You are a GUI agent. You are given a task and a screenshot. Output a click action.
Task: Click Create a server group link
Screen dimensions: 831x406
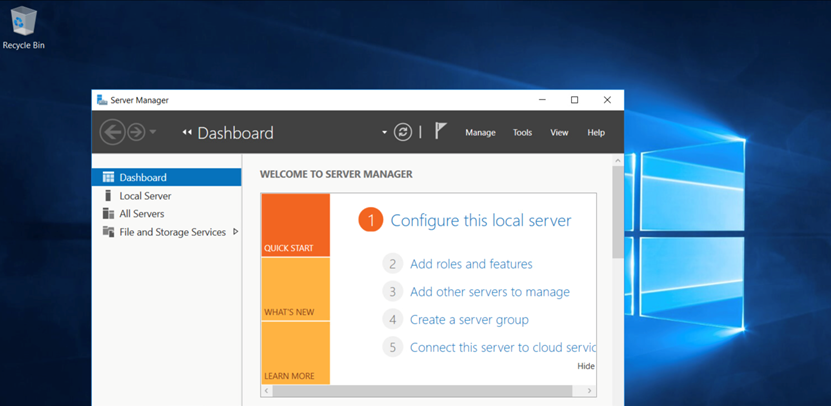coord(469,320)
